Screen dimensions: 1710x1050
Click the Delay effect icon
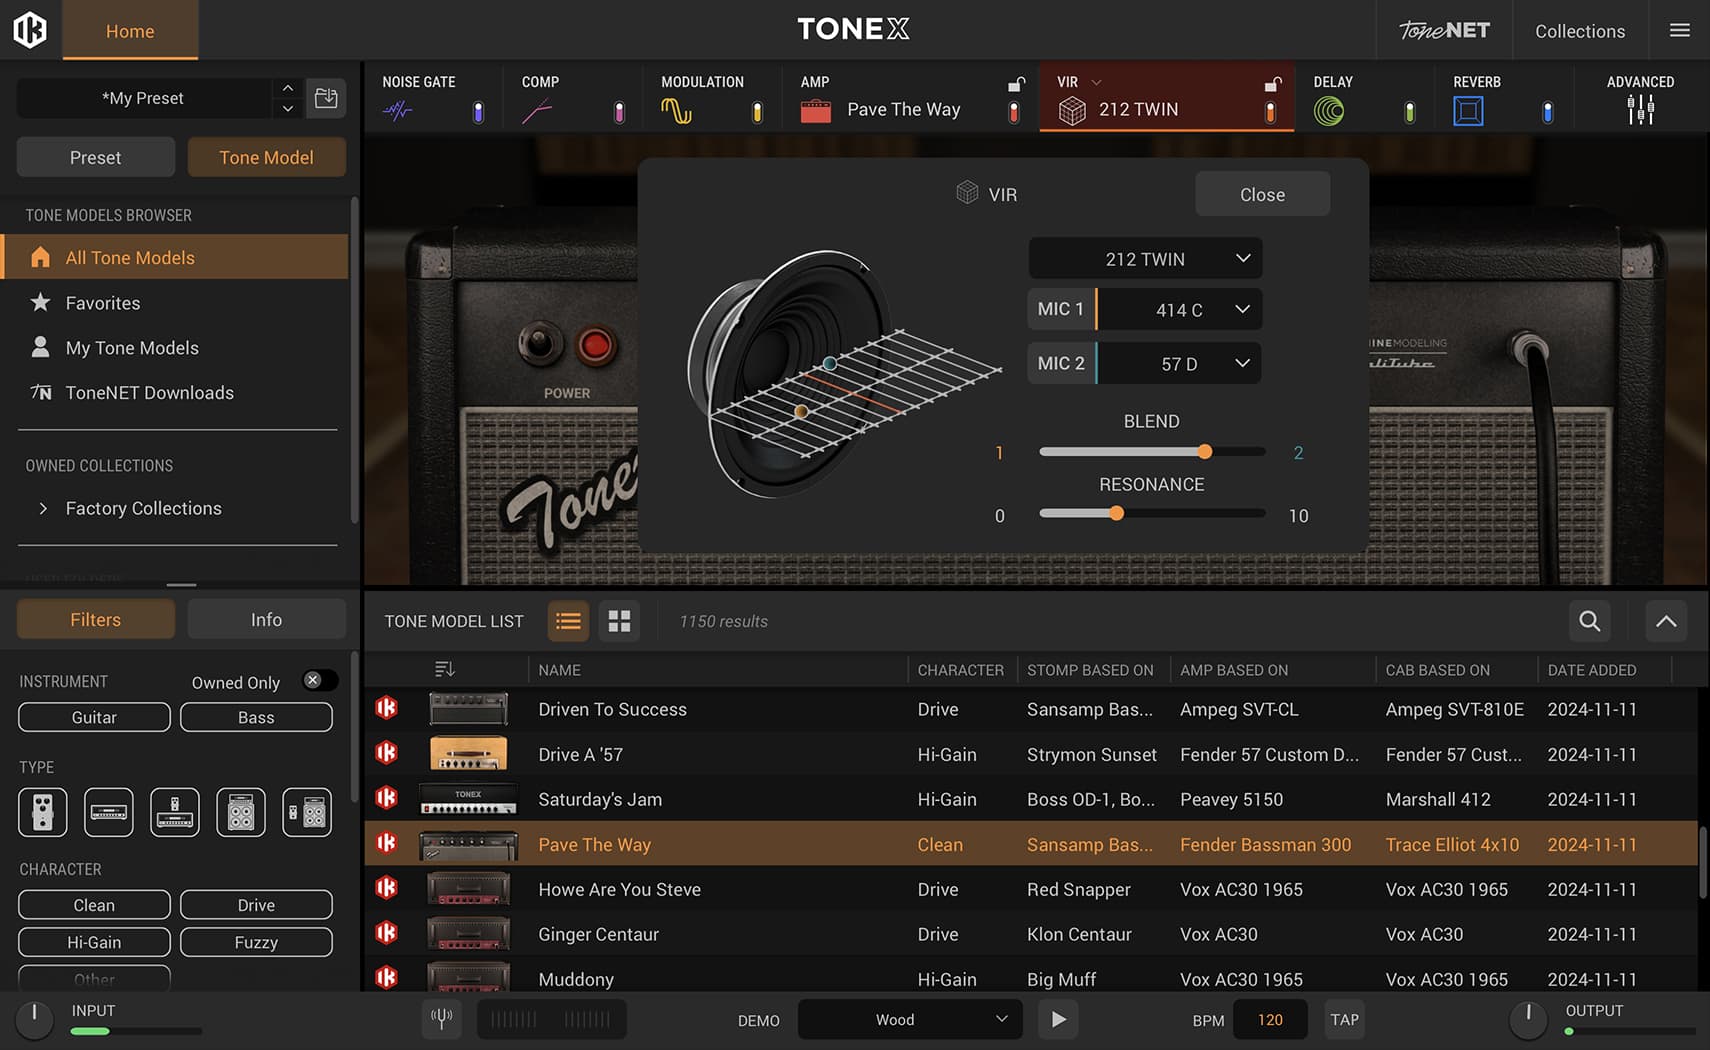1329,111
